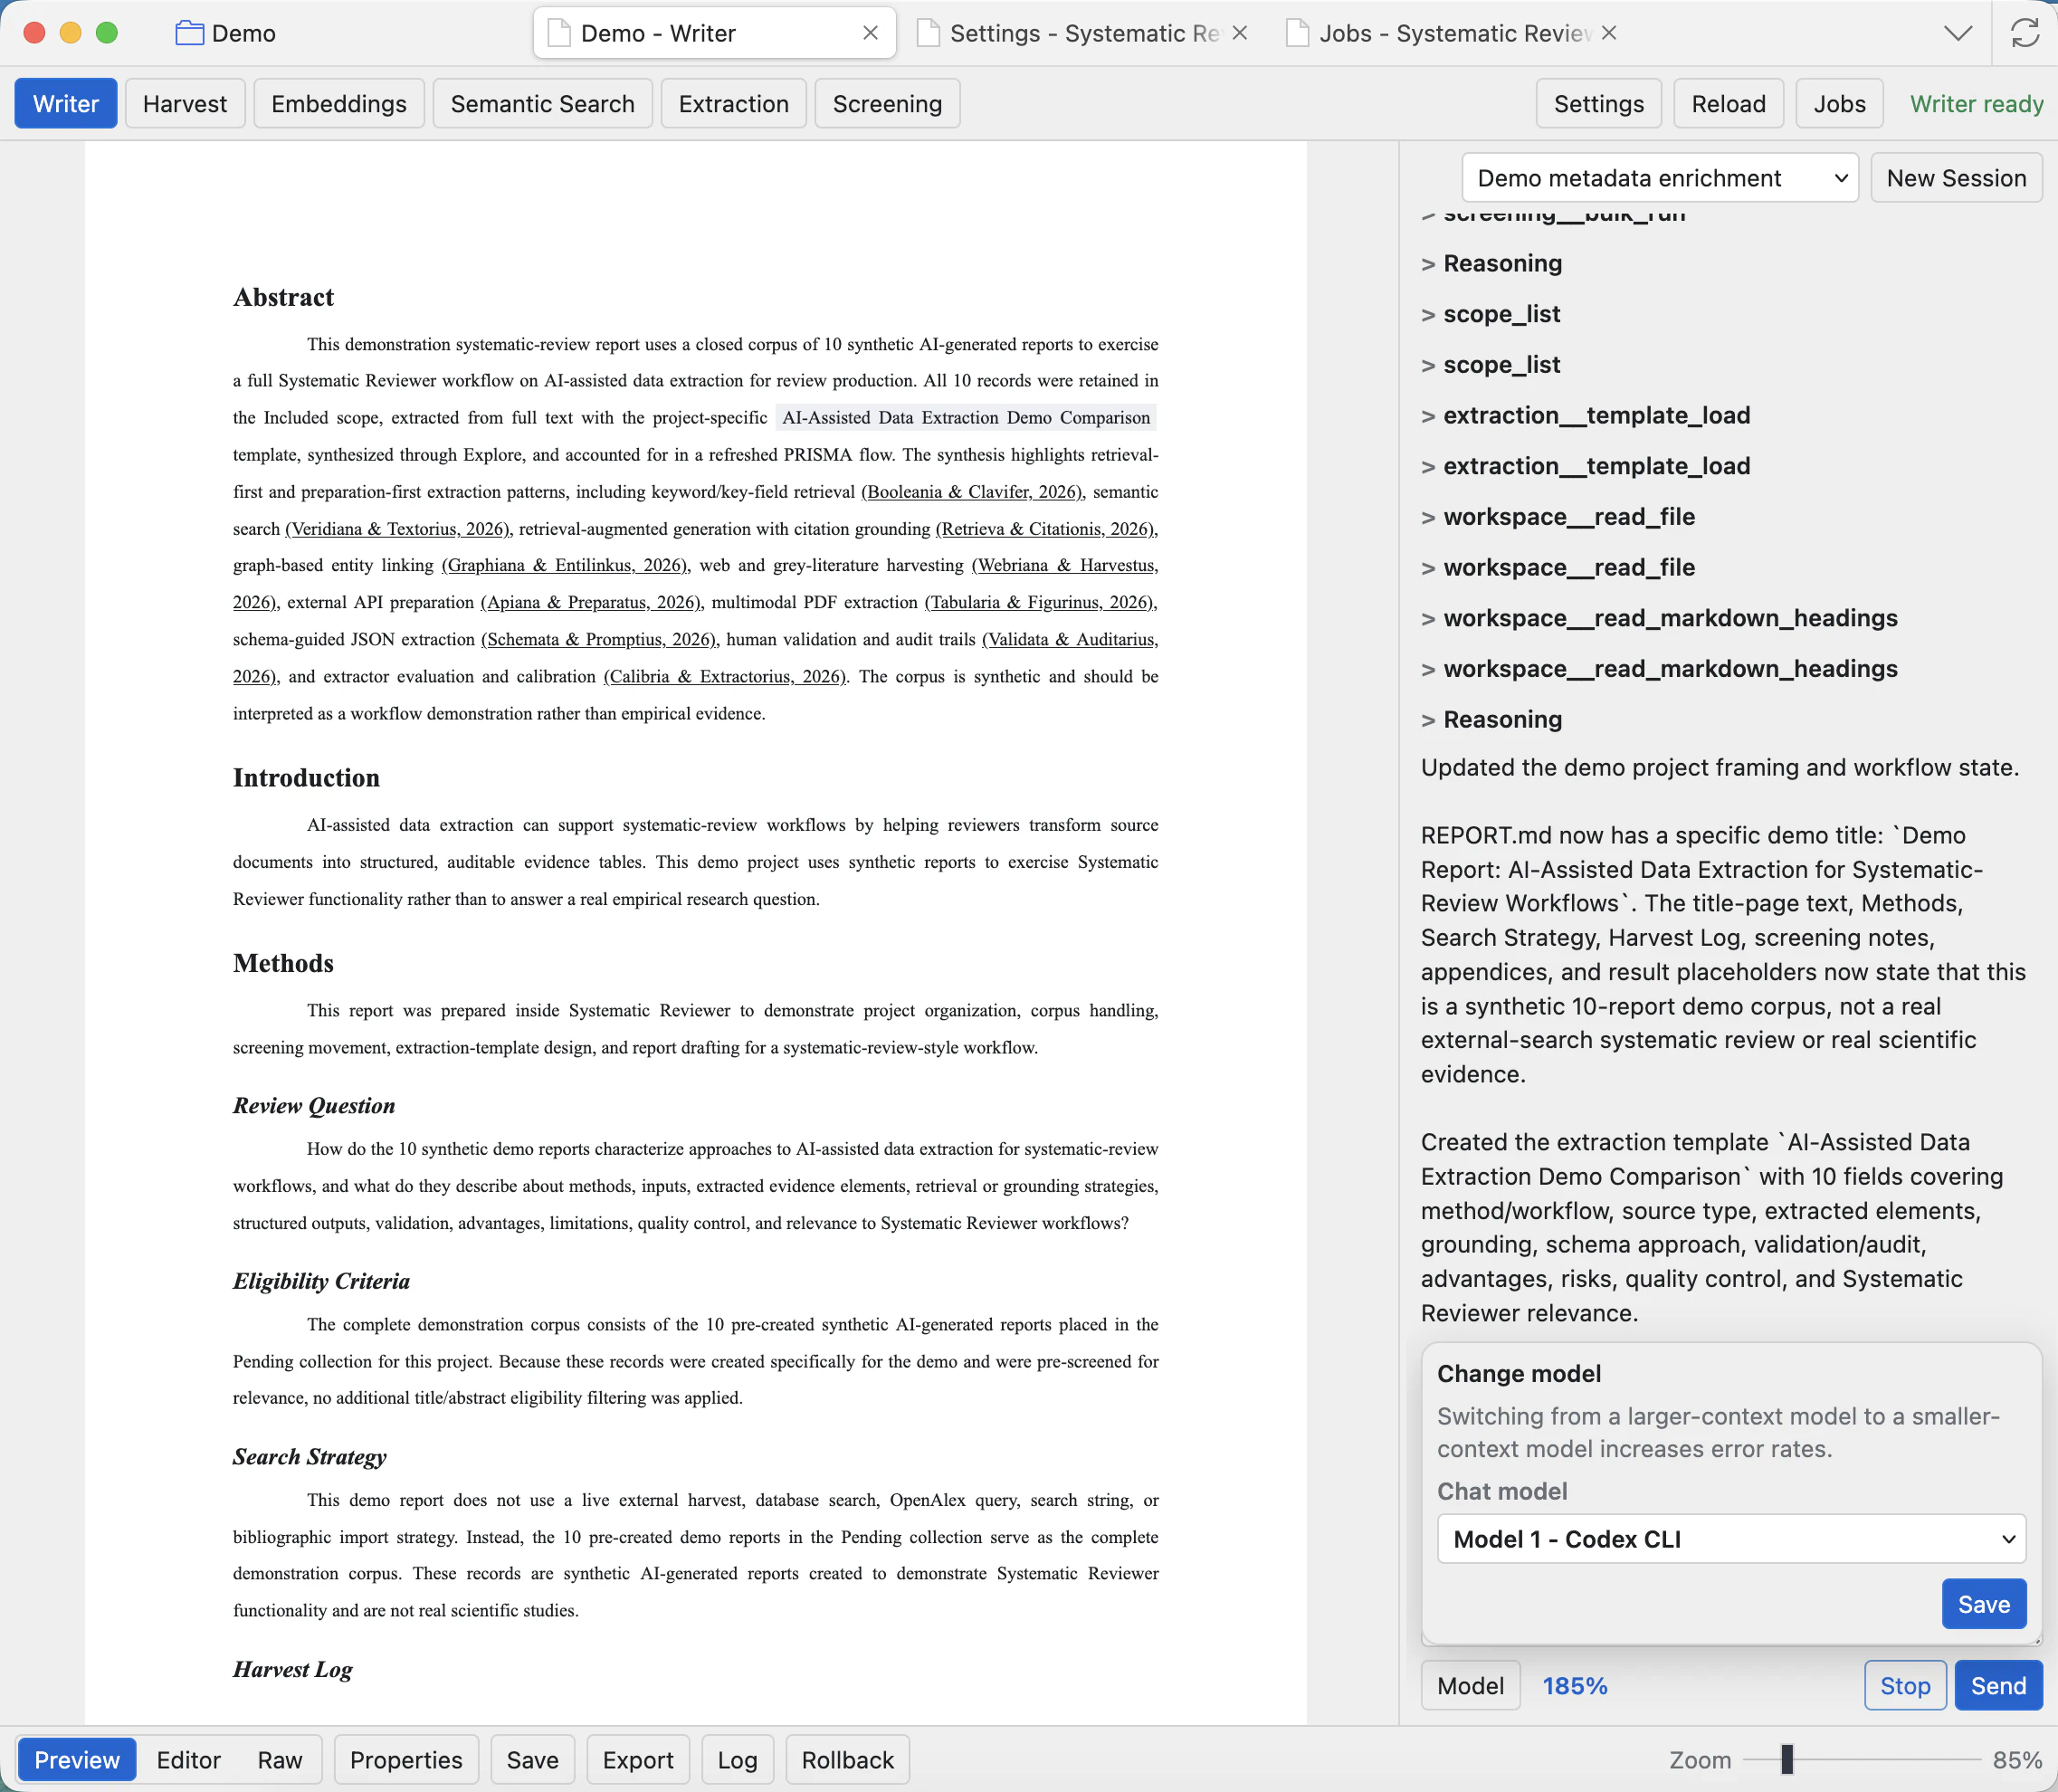Viewport: 2058px width, 1792px height.
Task: Open the Screening module
Action: [887, 104]
